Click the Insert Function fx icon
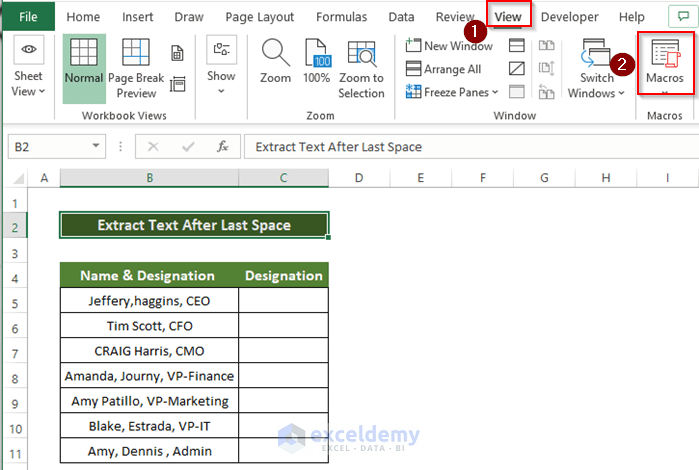 click(222, 146)
